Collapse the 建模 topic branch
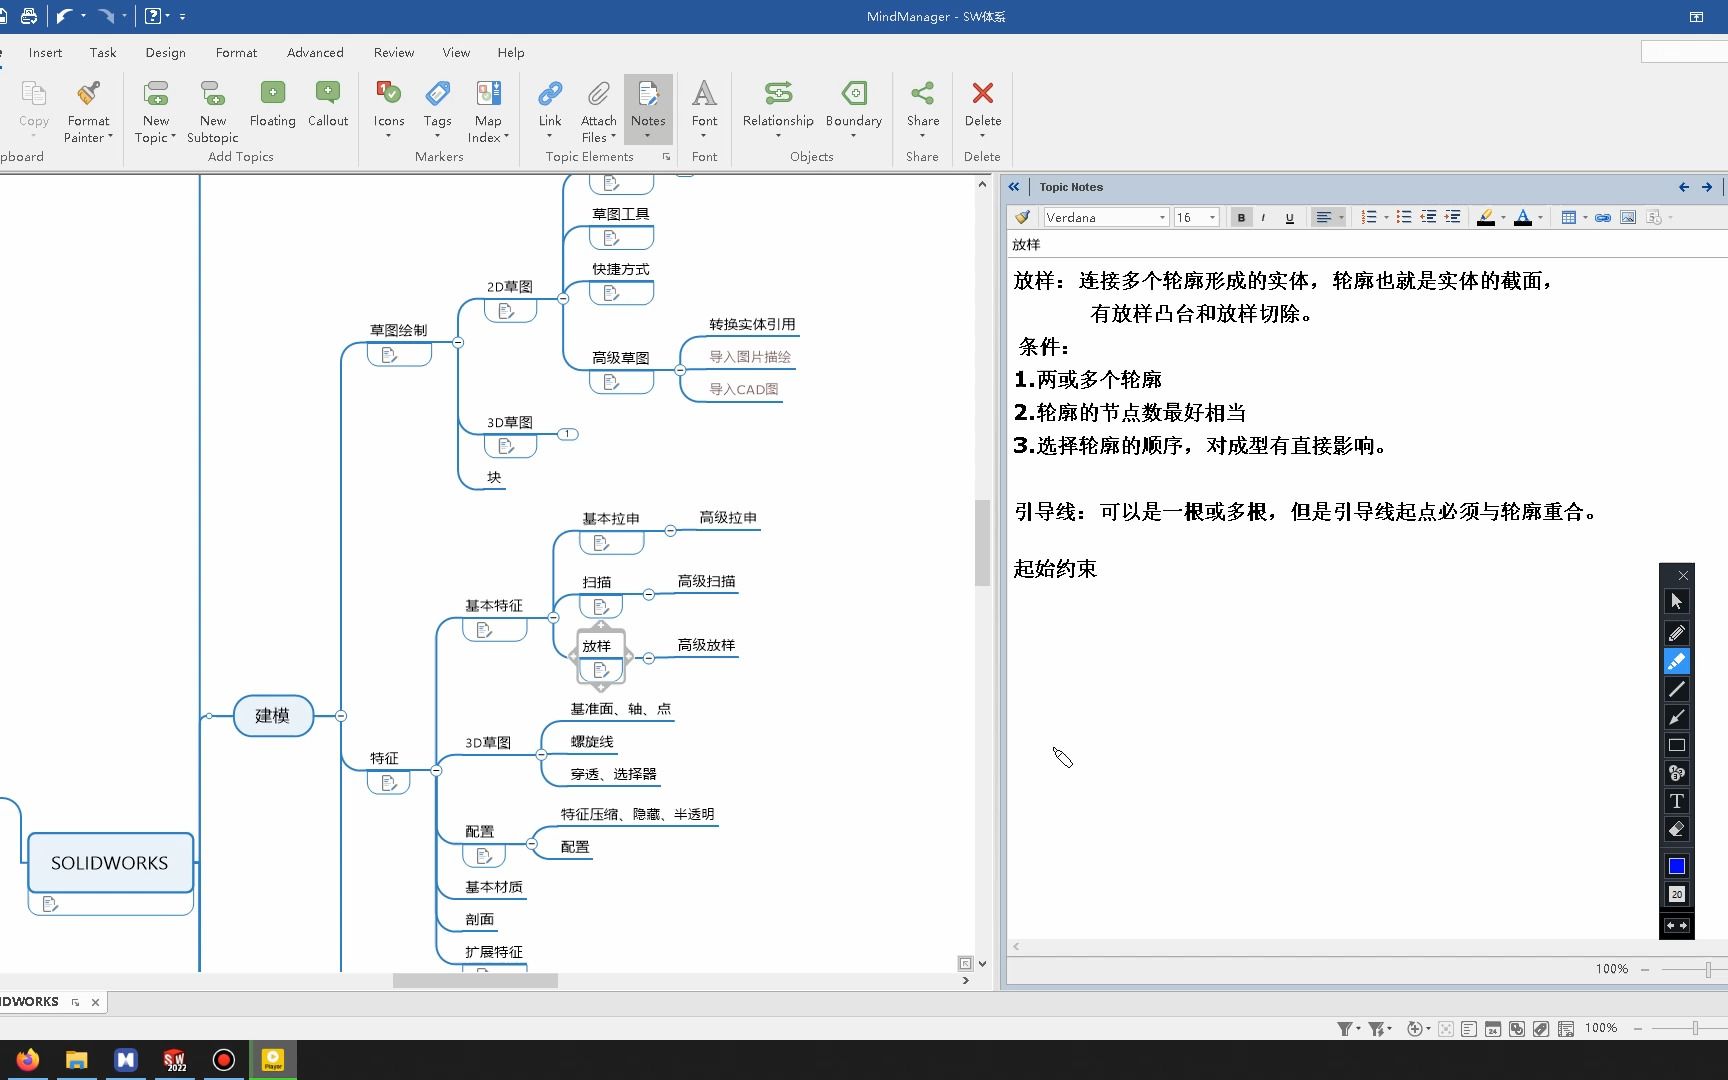Viewport: 1728px width, 1080px height. (x=341, y=716)
